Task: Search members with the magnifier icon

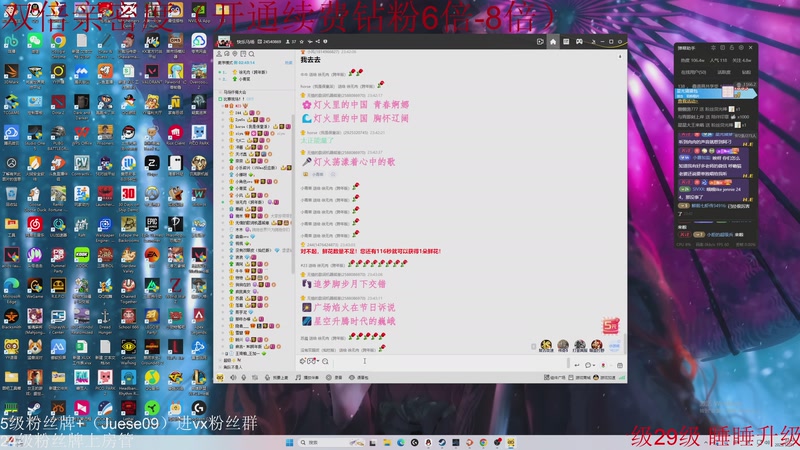Action: click(x=252, y=54)
